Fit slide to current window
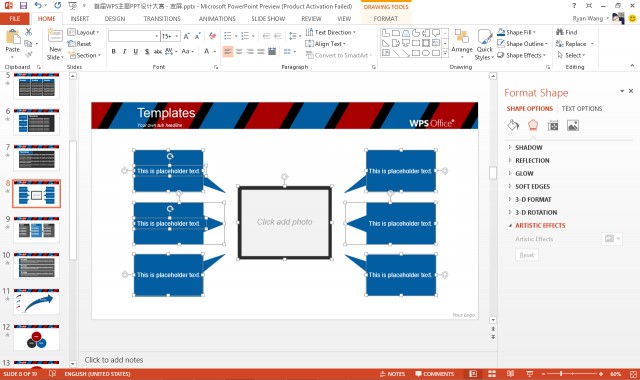The height and width of the screenshot is (380, 640). (x=633, y=374)
